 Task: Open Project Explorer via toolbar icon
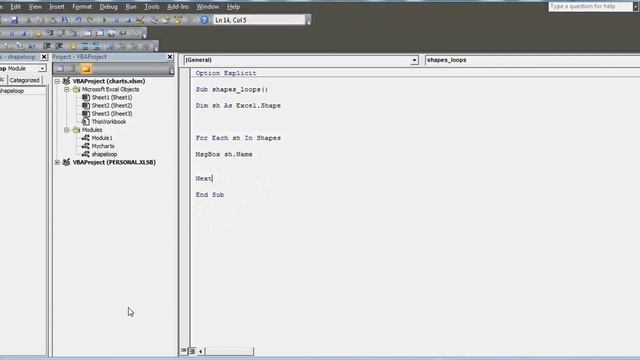[x=154, y=20]
